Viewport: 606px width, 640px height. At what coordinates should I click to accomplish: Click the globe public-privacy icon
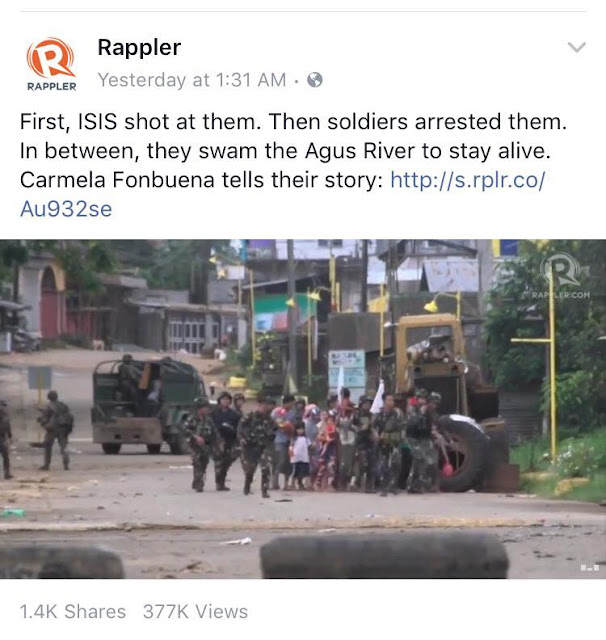click(315, 80)
